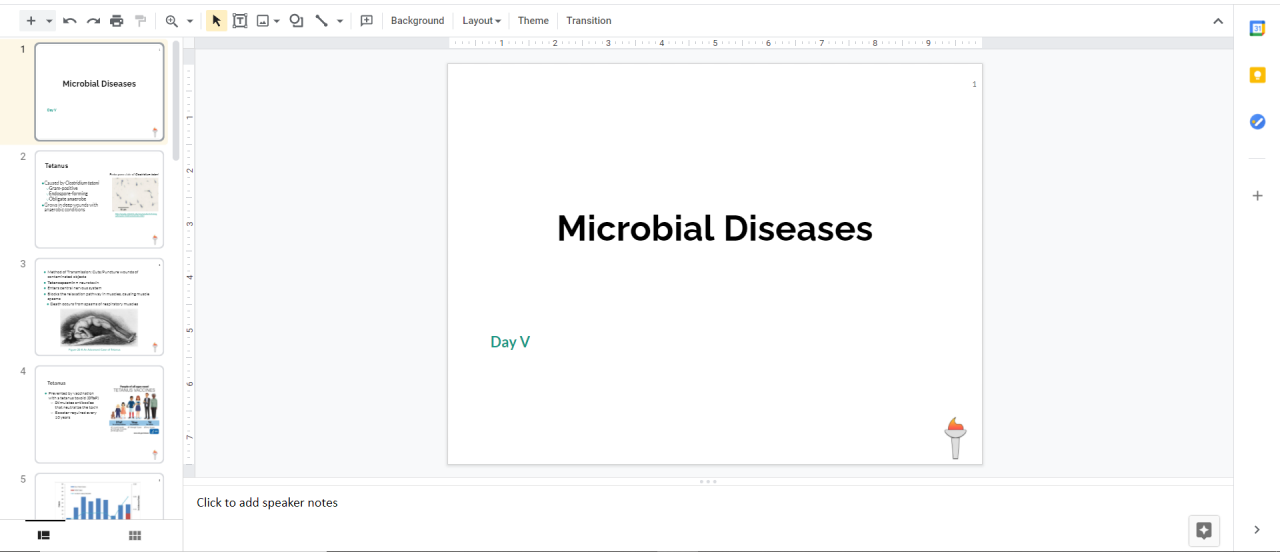Select the Paint format tool
1280x552 pixels.
coord(141,21)
